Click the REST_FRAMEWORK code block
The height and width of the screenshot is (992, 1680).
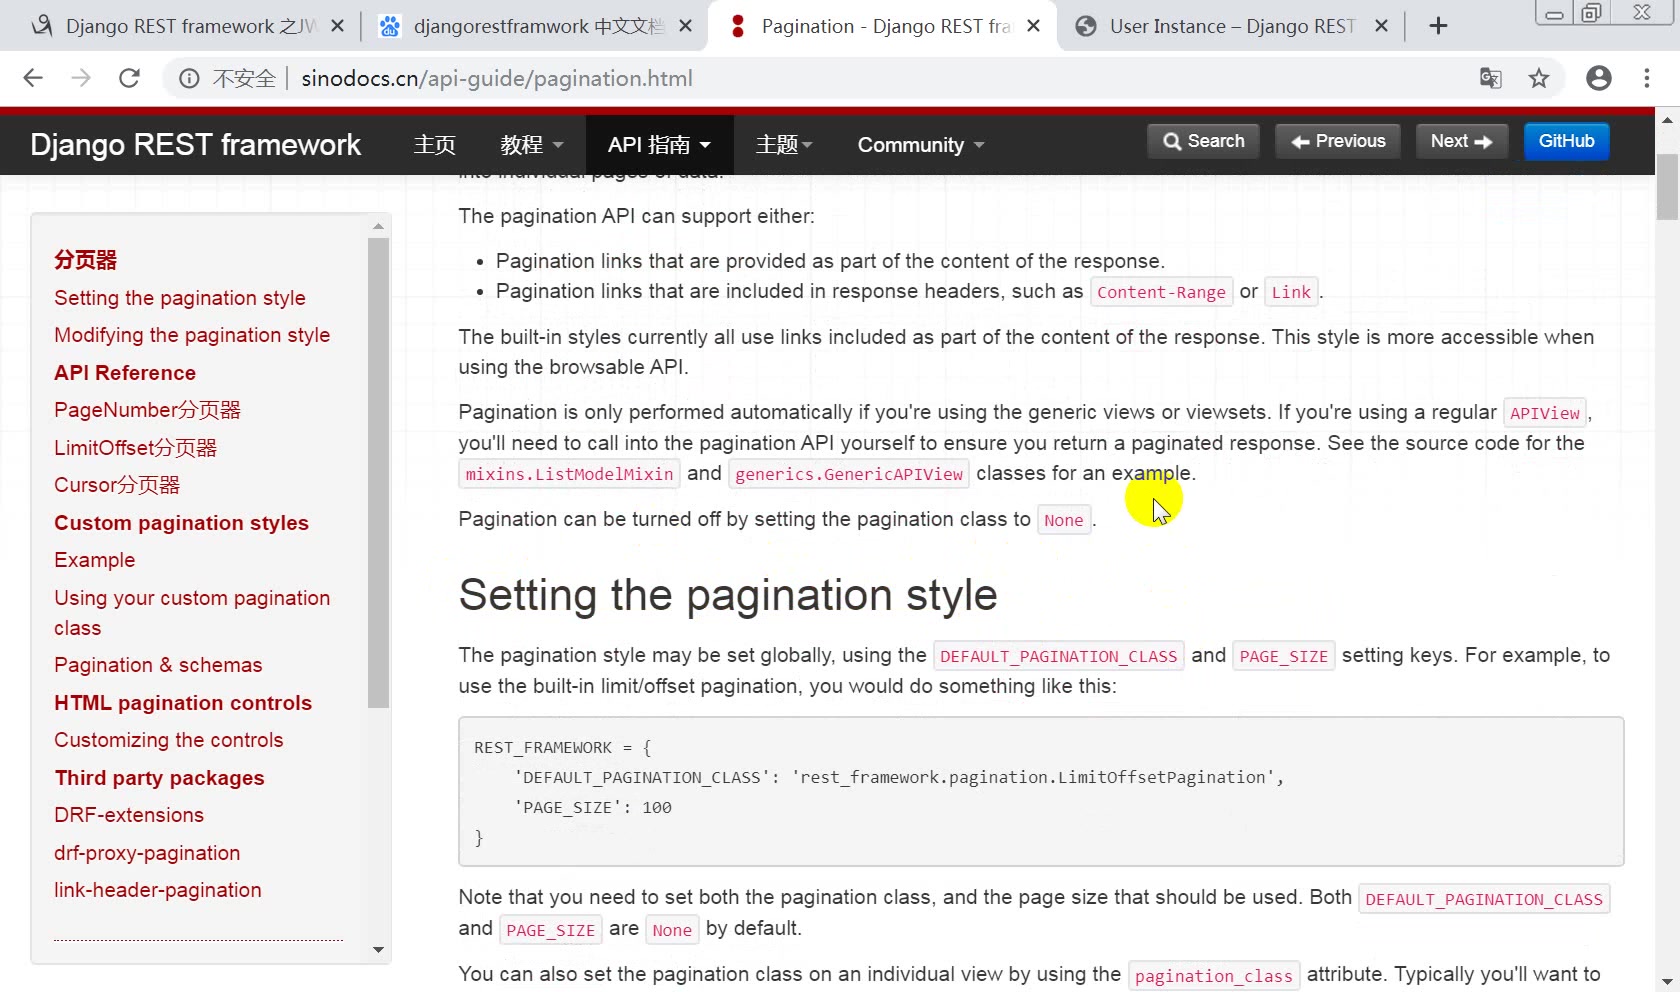pyautogui.click(x=1041, y=791)
